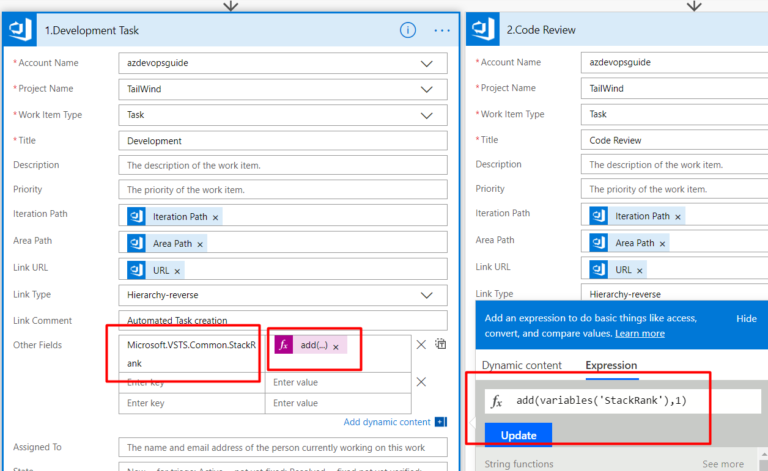Delete the second empty Other Fields row
Screen dimensions: 768x471
coord(421,381)
